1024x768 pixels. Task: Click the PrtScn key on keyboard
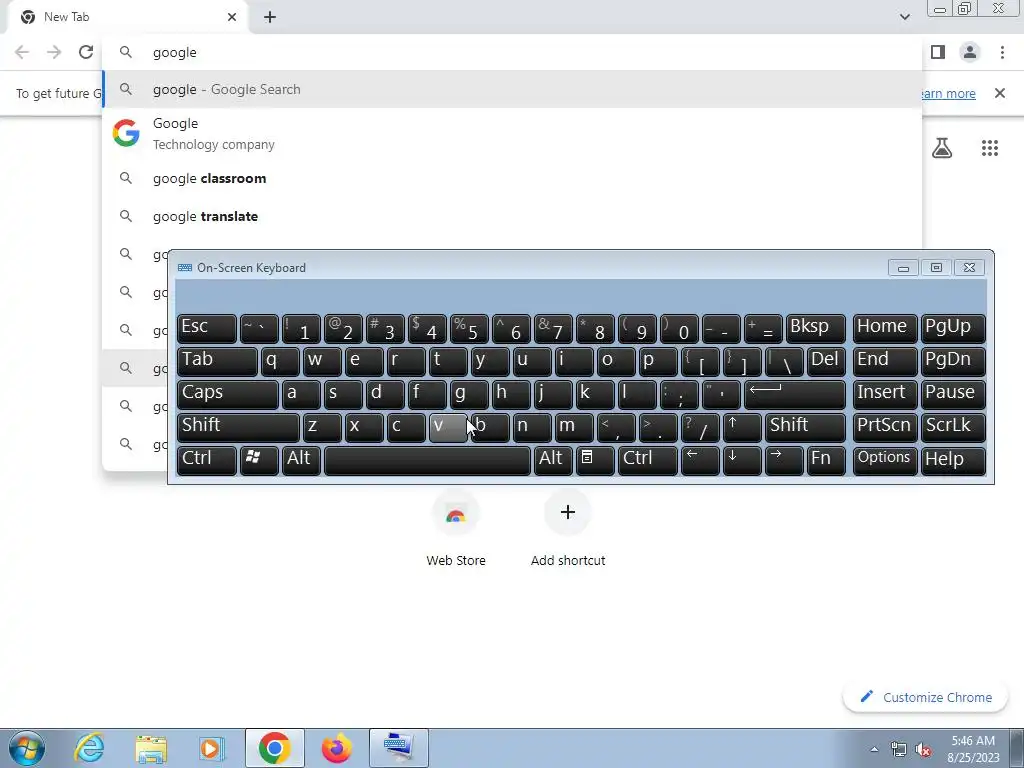pos(885,427)
